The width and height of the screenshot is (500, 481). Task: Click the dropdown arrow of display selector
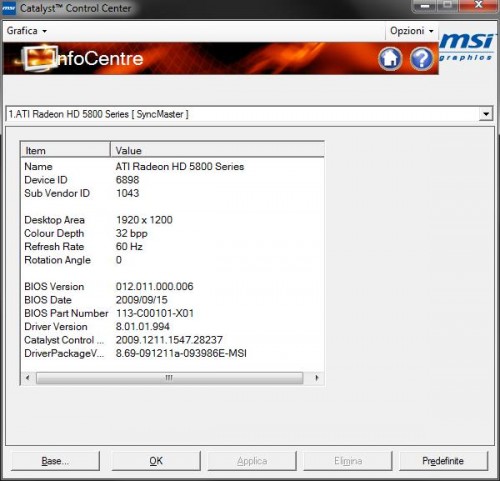tap(486, 114)
